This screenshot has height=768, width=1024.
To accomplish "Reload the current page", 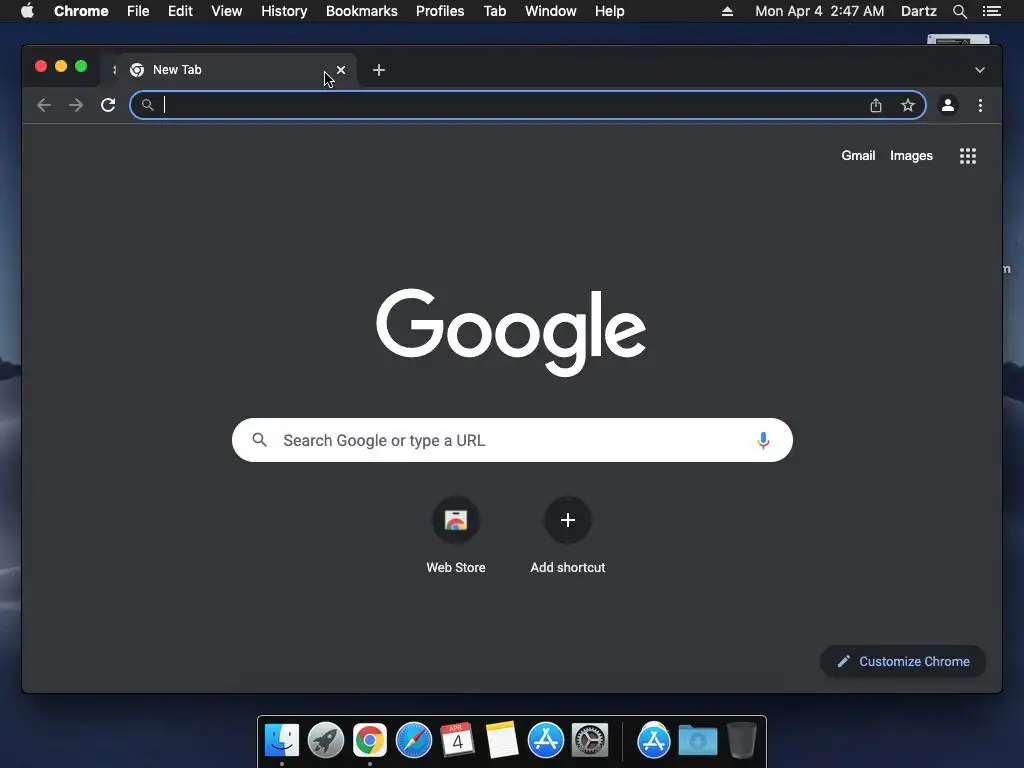I will pos(108,105).
